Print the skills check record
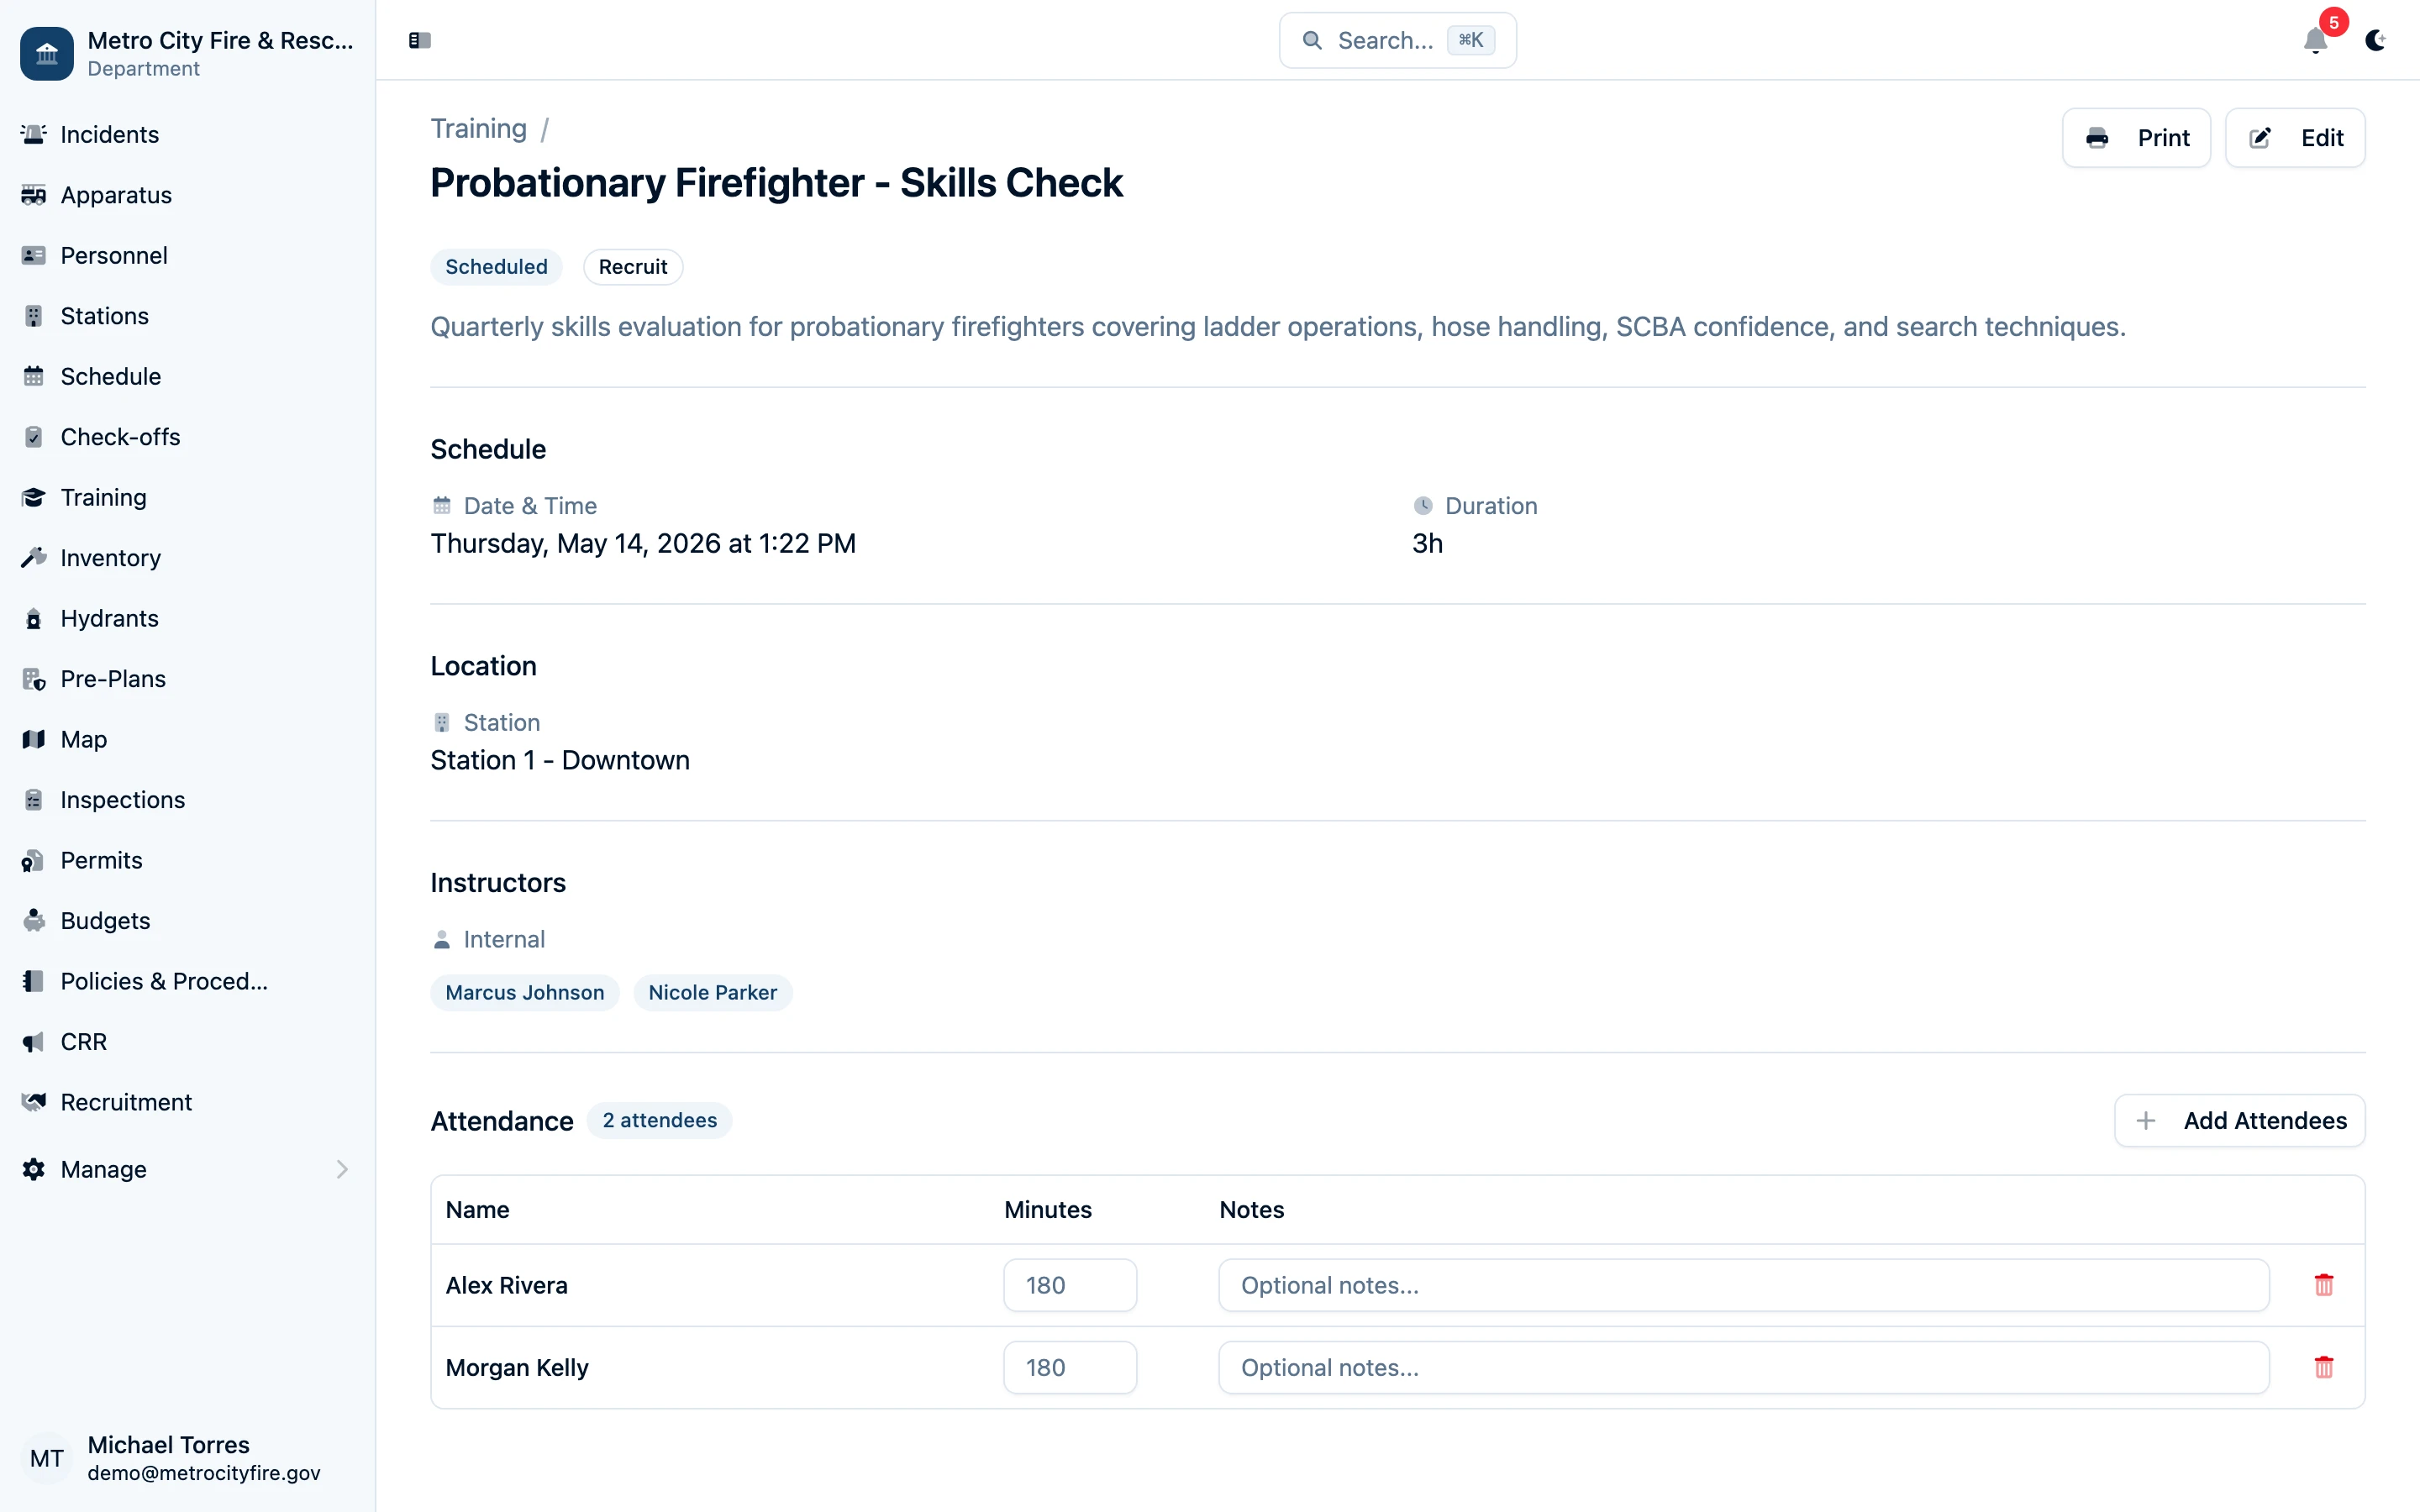The image size is (2420, 1512). point(2136,137)
